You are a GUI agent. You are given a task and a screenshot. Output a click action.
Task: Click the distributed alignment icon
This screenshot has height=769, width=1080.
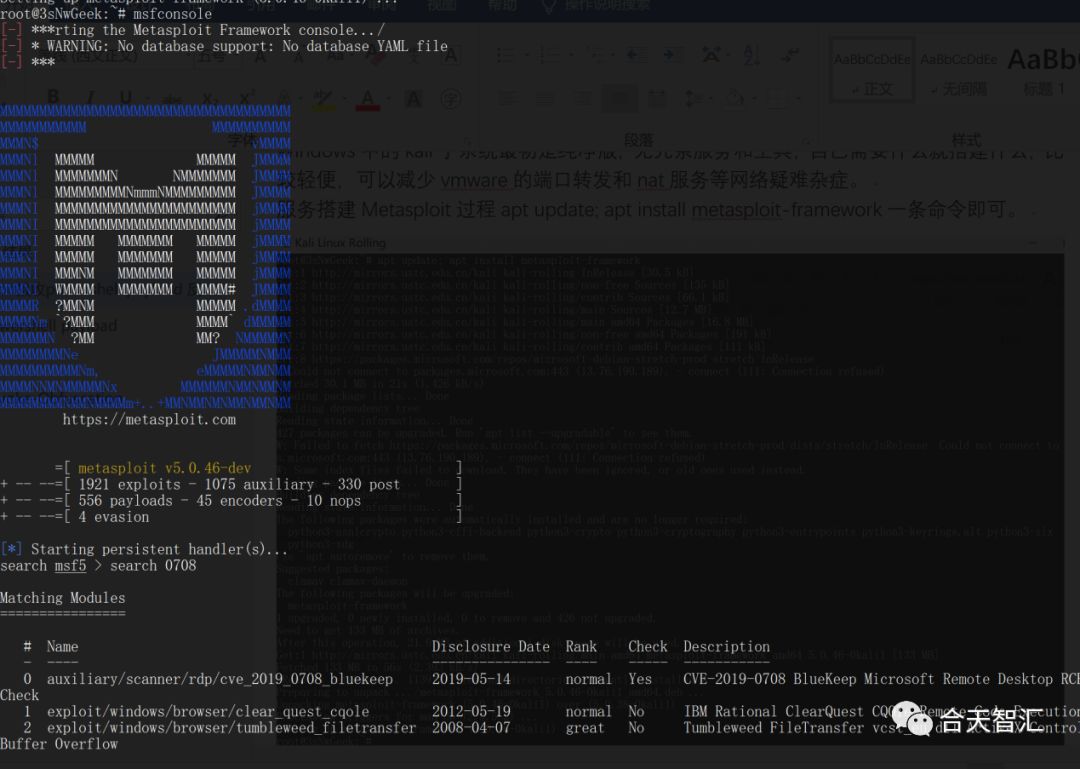657,99
